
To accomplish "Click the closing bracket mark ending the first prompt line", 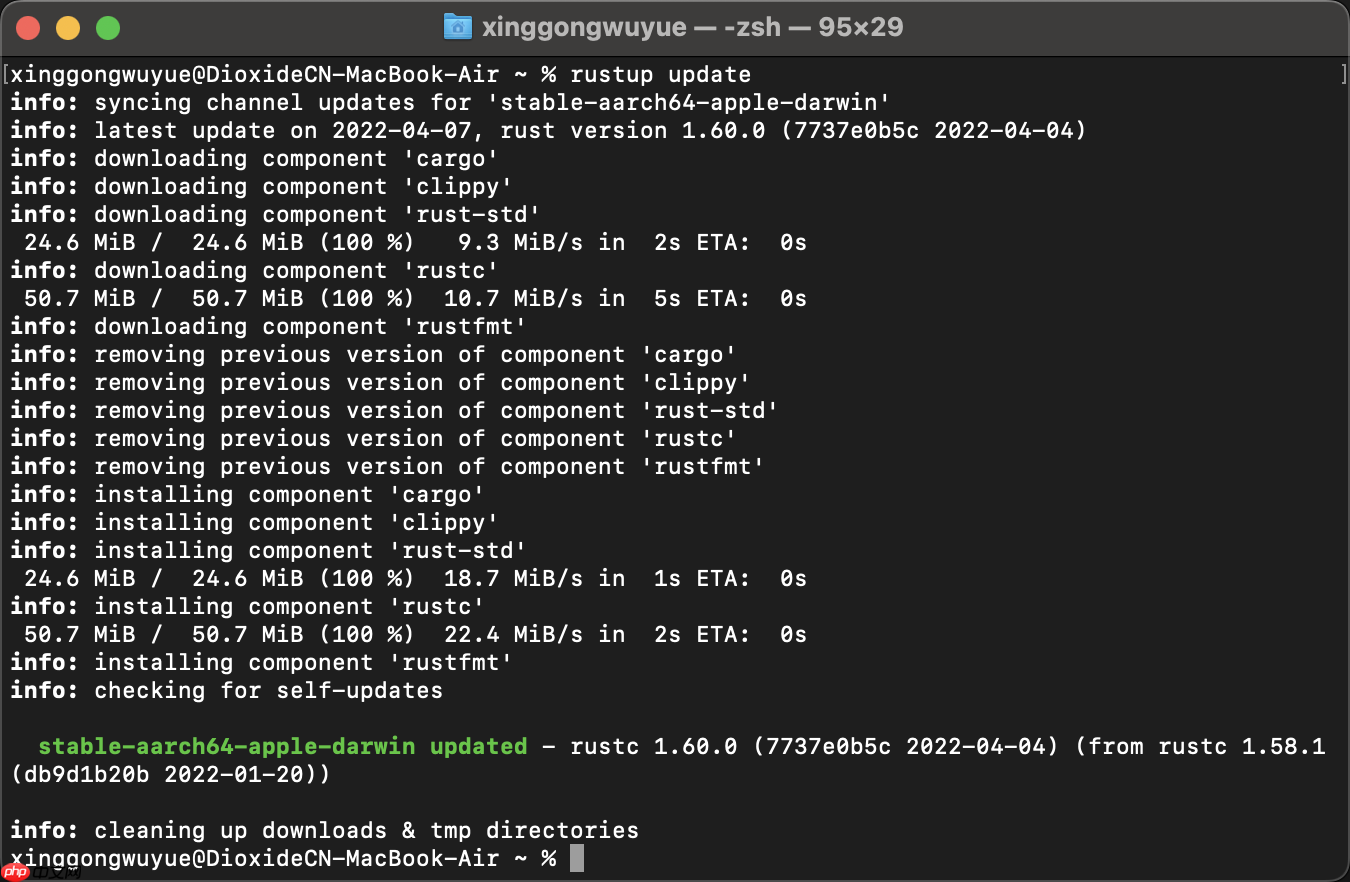I will tap(1343, 75).
